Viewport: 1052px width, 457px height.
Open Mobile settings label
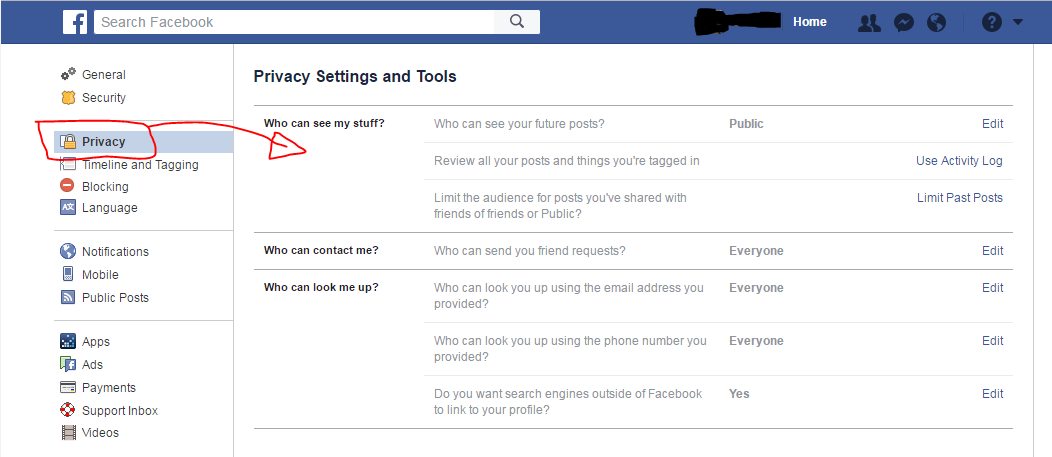click(x=100, y=274)
